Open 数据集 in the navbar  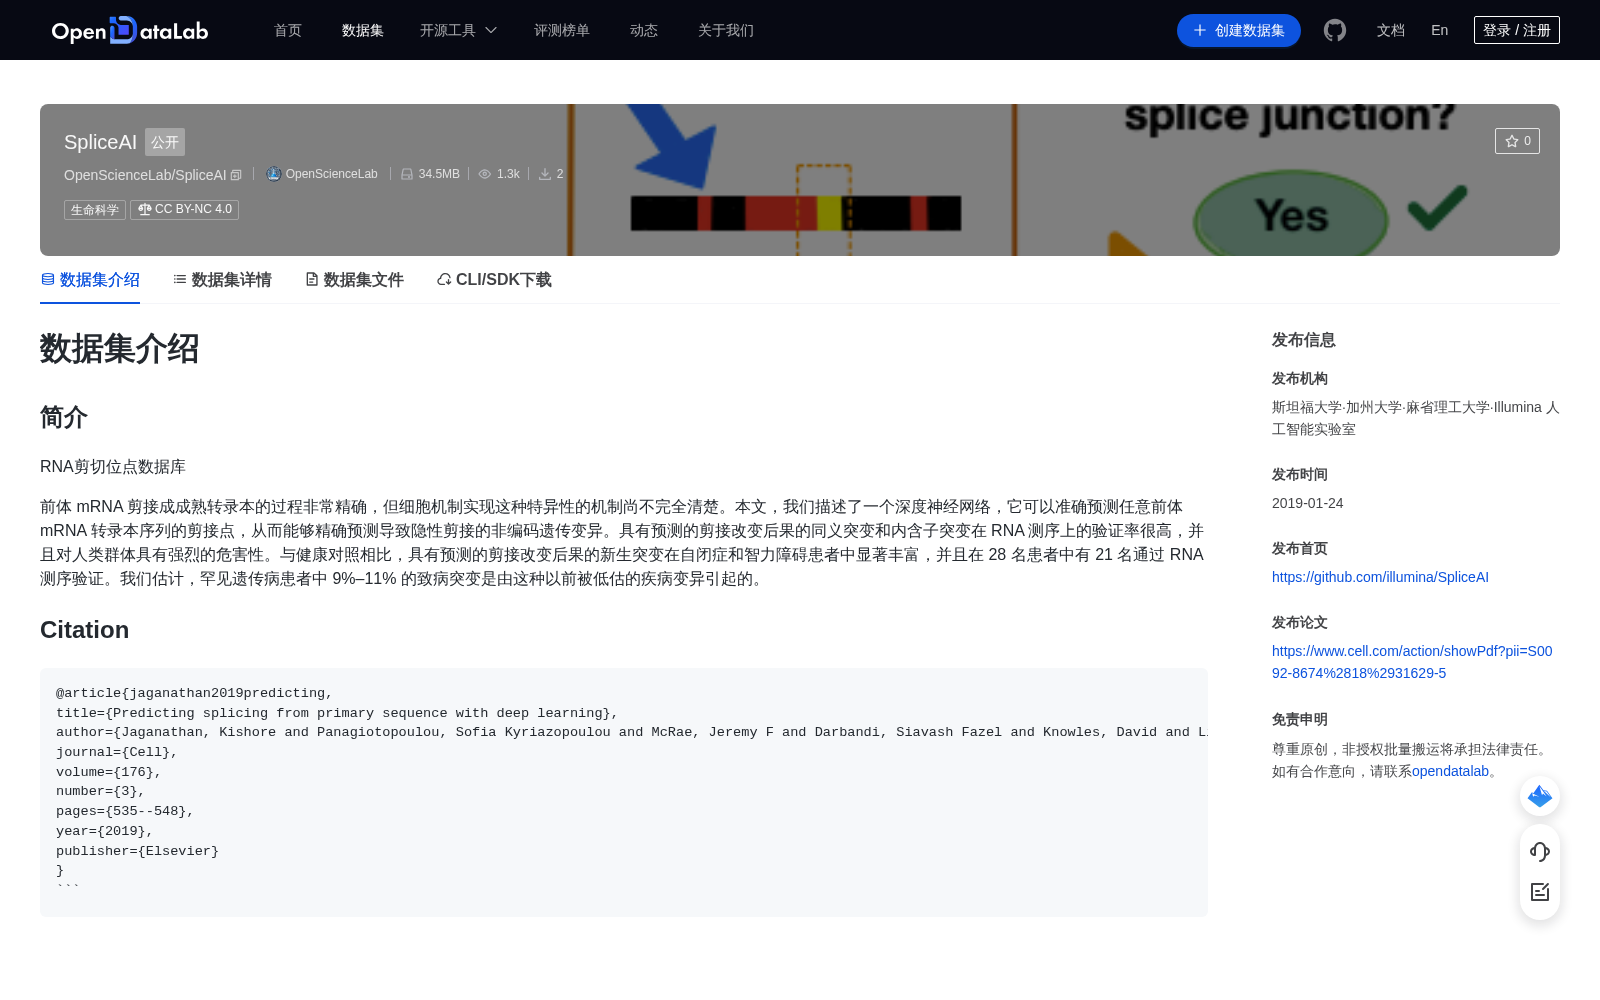pyautogui.click(x=363, y=30)
